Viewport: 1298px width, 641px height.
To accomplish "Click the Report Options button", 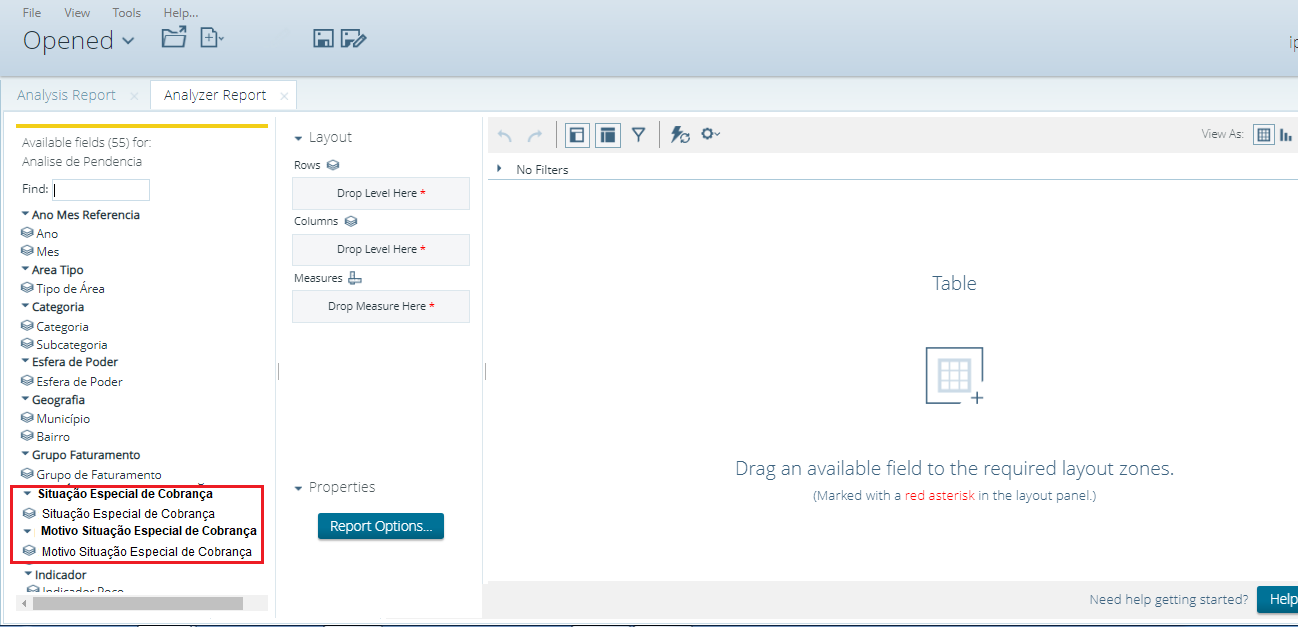I will [x=380, y=525].
